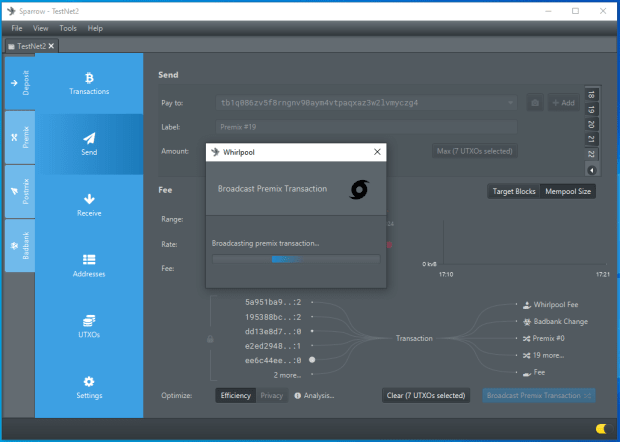
Task: Switch to the Badbank wallet account tab
Action: [20, 246]
